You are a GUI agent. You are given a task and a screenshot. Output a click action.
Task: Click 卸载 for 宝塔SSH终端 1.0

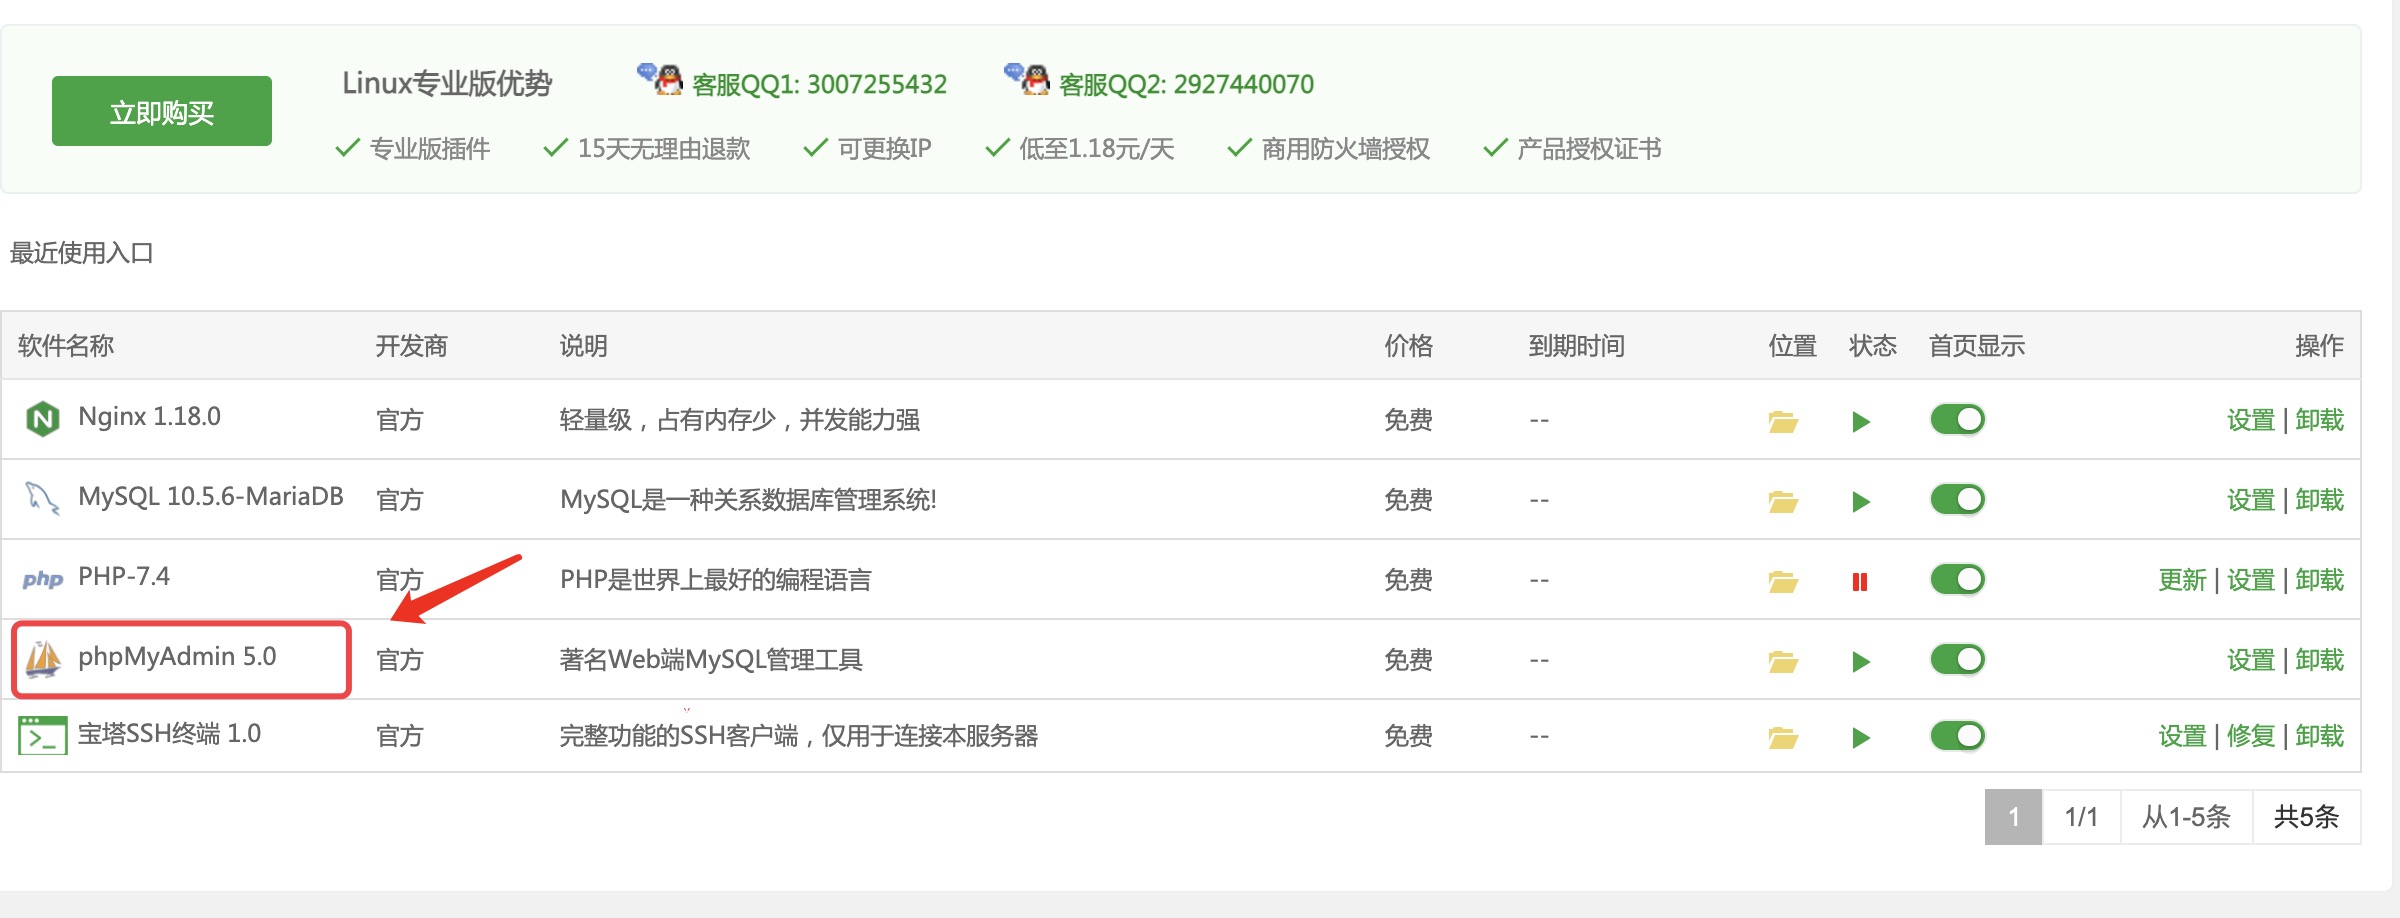click(2320, 736)
